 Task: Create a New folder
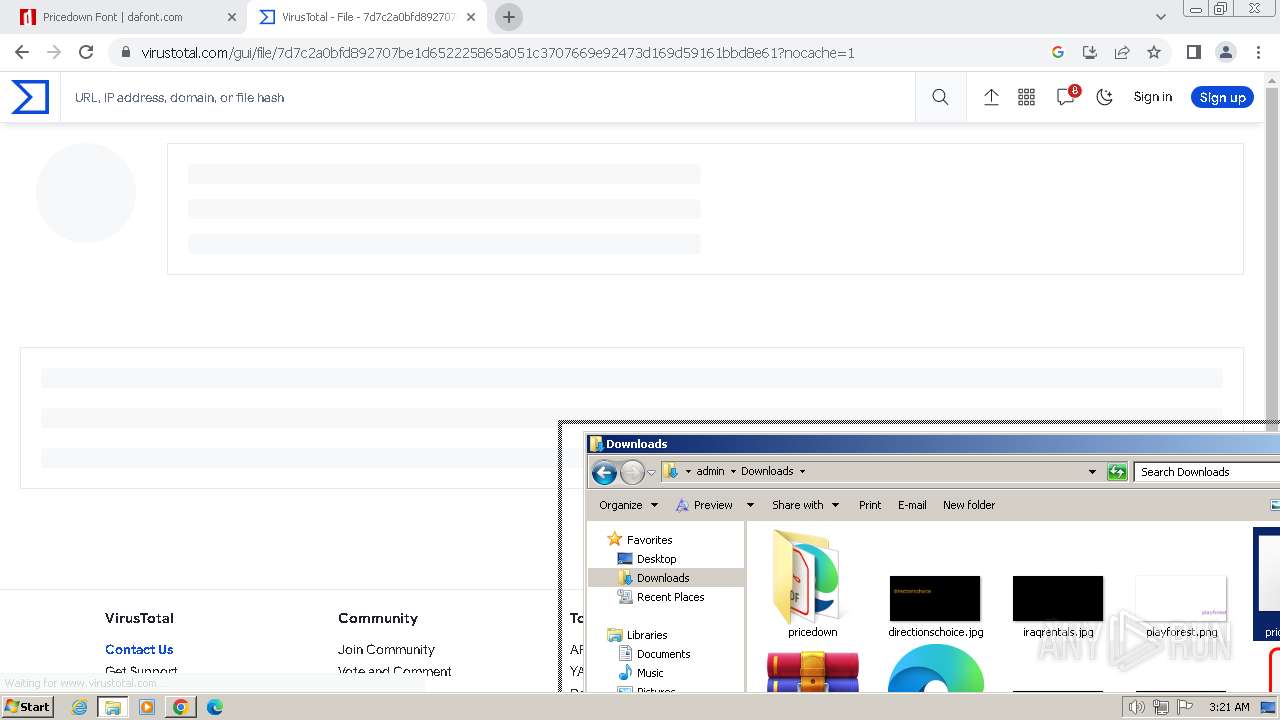pyautogui.click(x=969, y=505)
